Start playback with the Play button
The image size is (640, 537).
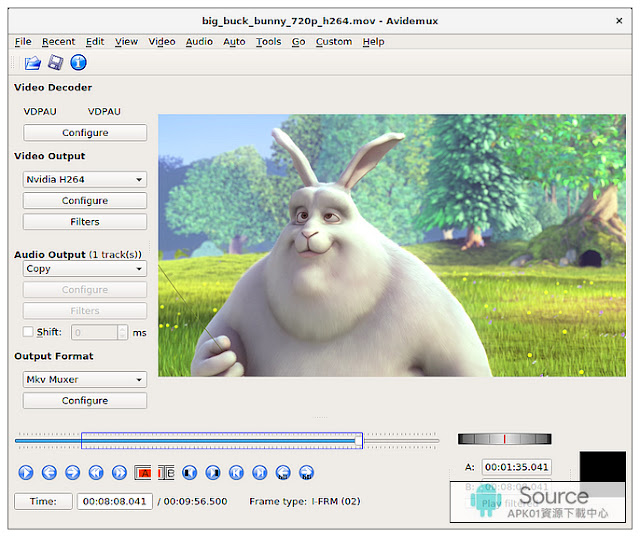click(x=26, y=473)
